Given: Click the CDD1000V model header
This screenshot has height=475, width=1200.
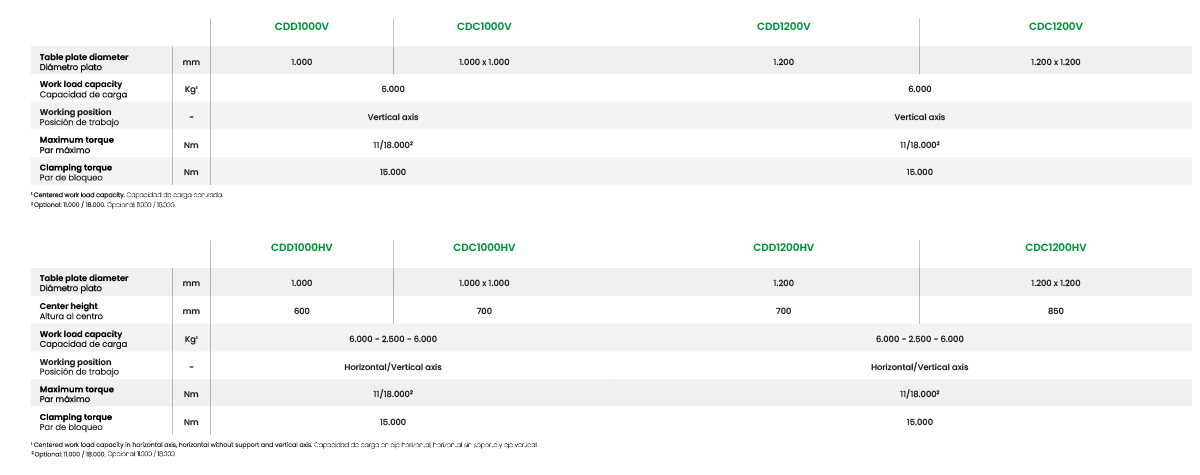Looking at the screenshot, I should [x=301, y=26].
